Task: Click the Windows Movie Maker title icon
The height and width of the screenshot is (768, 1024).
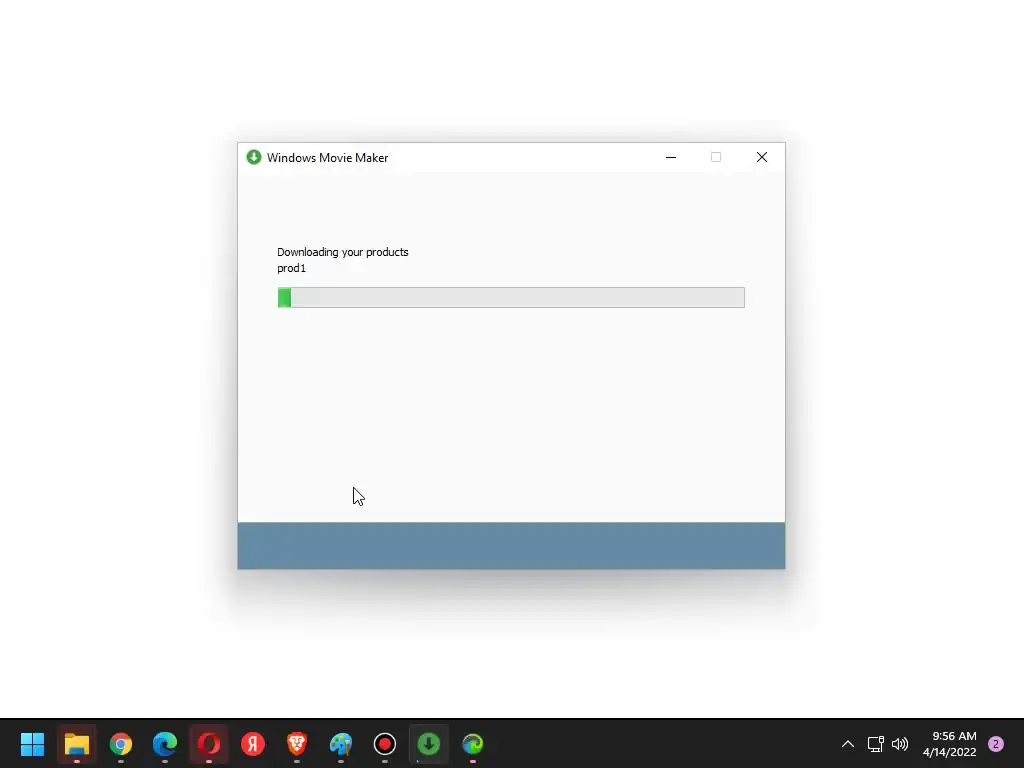Action: point(253,157)
